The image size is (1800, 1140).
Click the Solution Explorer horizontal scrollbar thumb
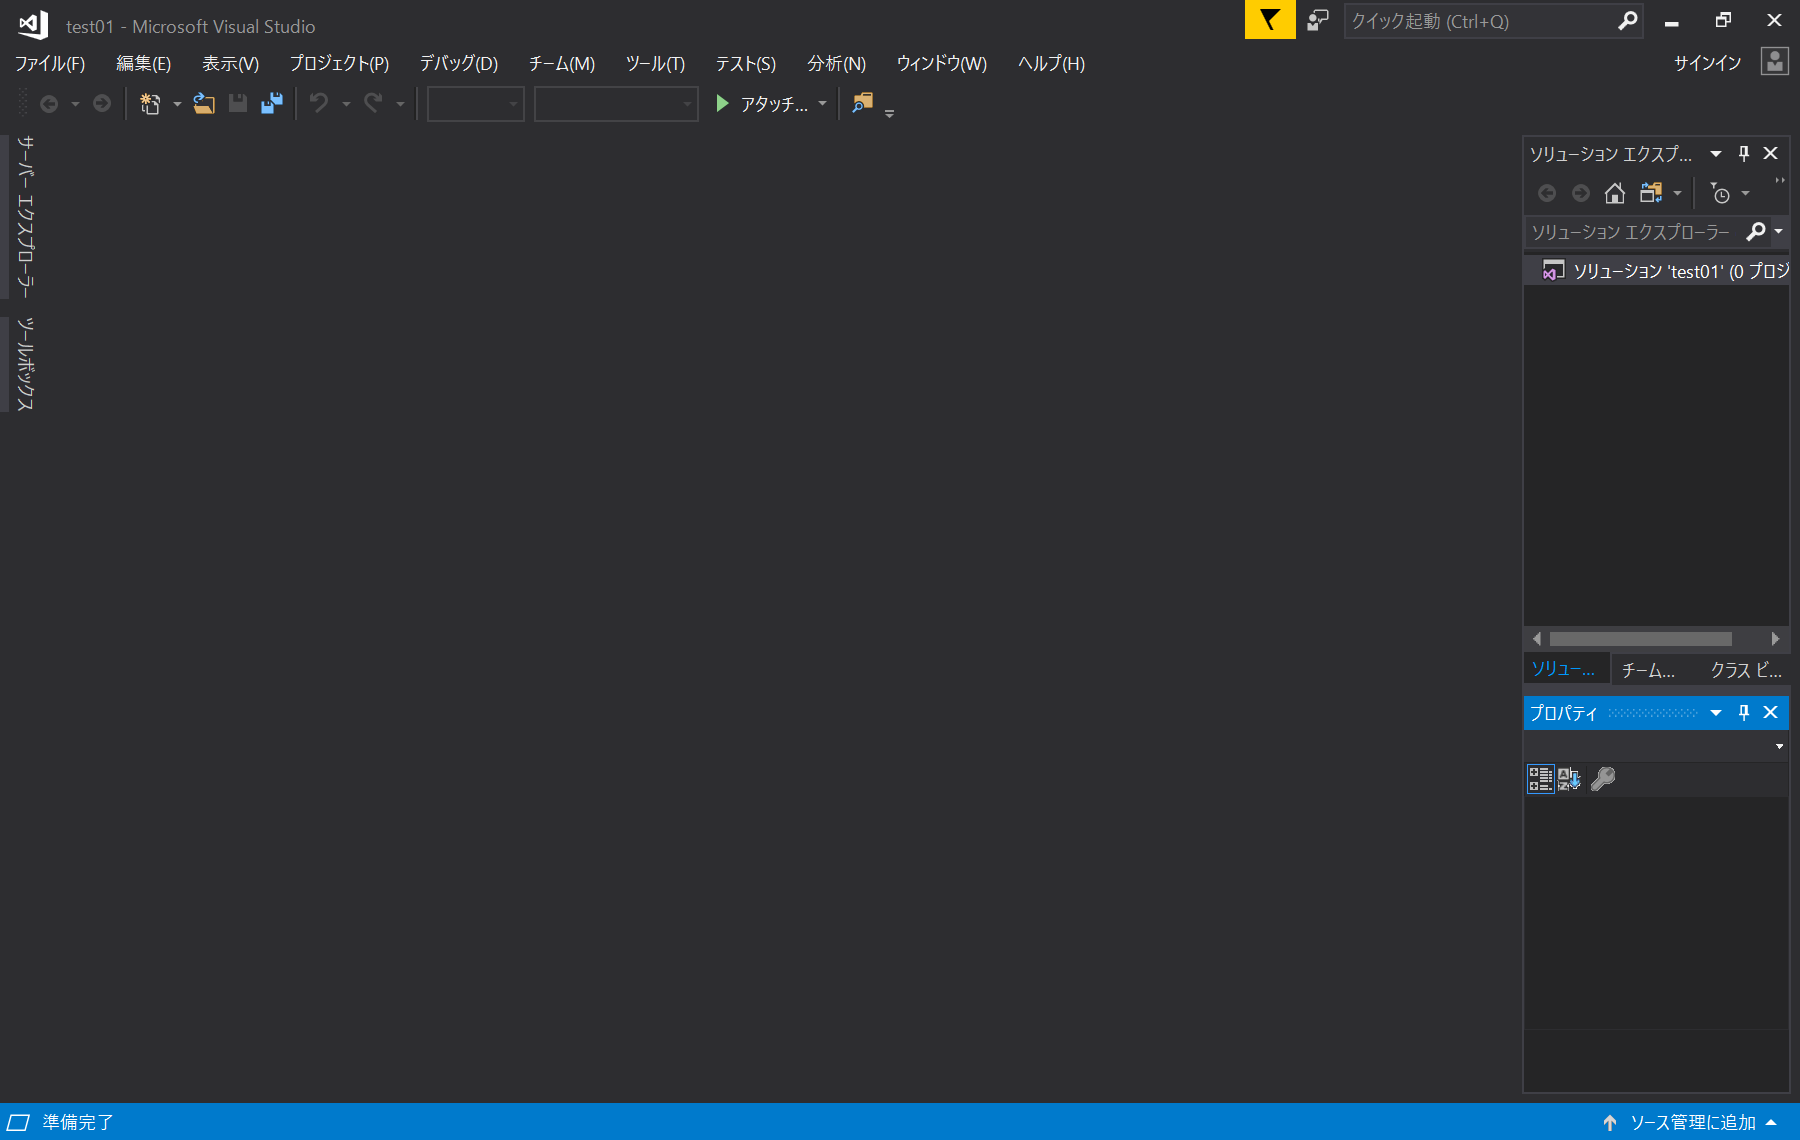pyautogui.click(x=1640, y=639)
